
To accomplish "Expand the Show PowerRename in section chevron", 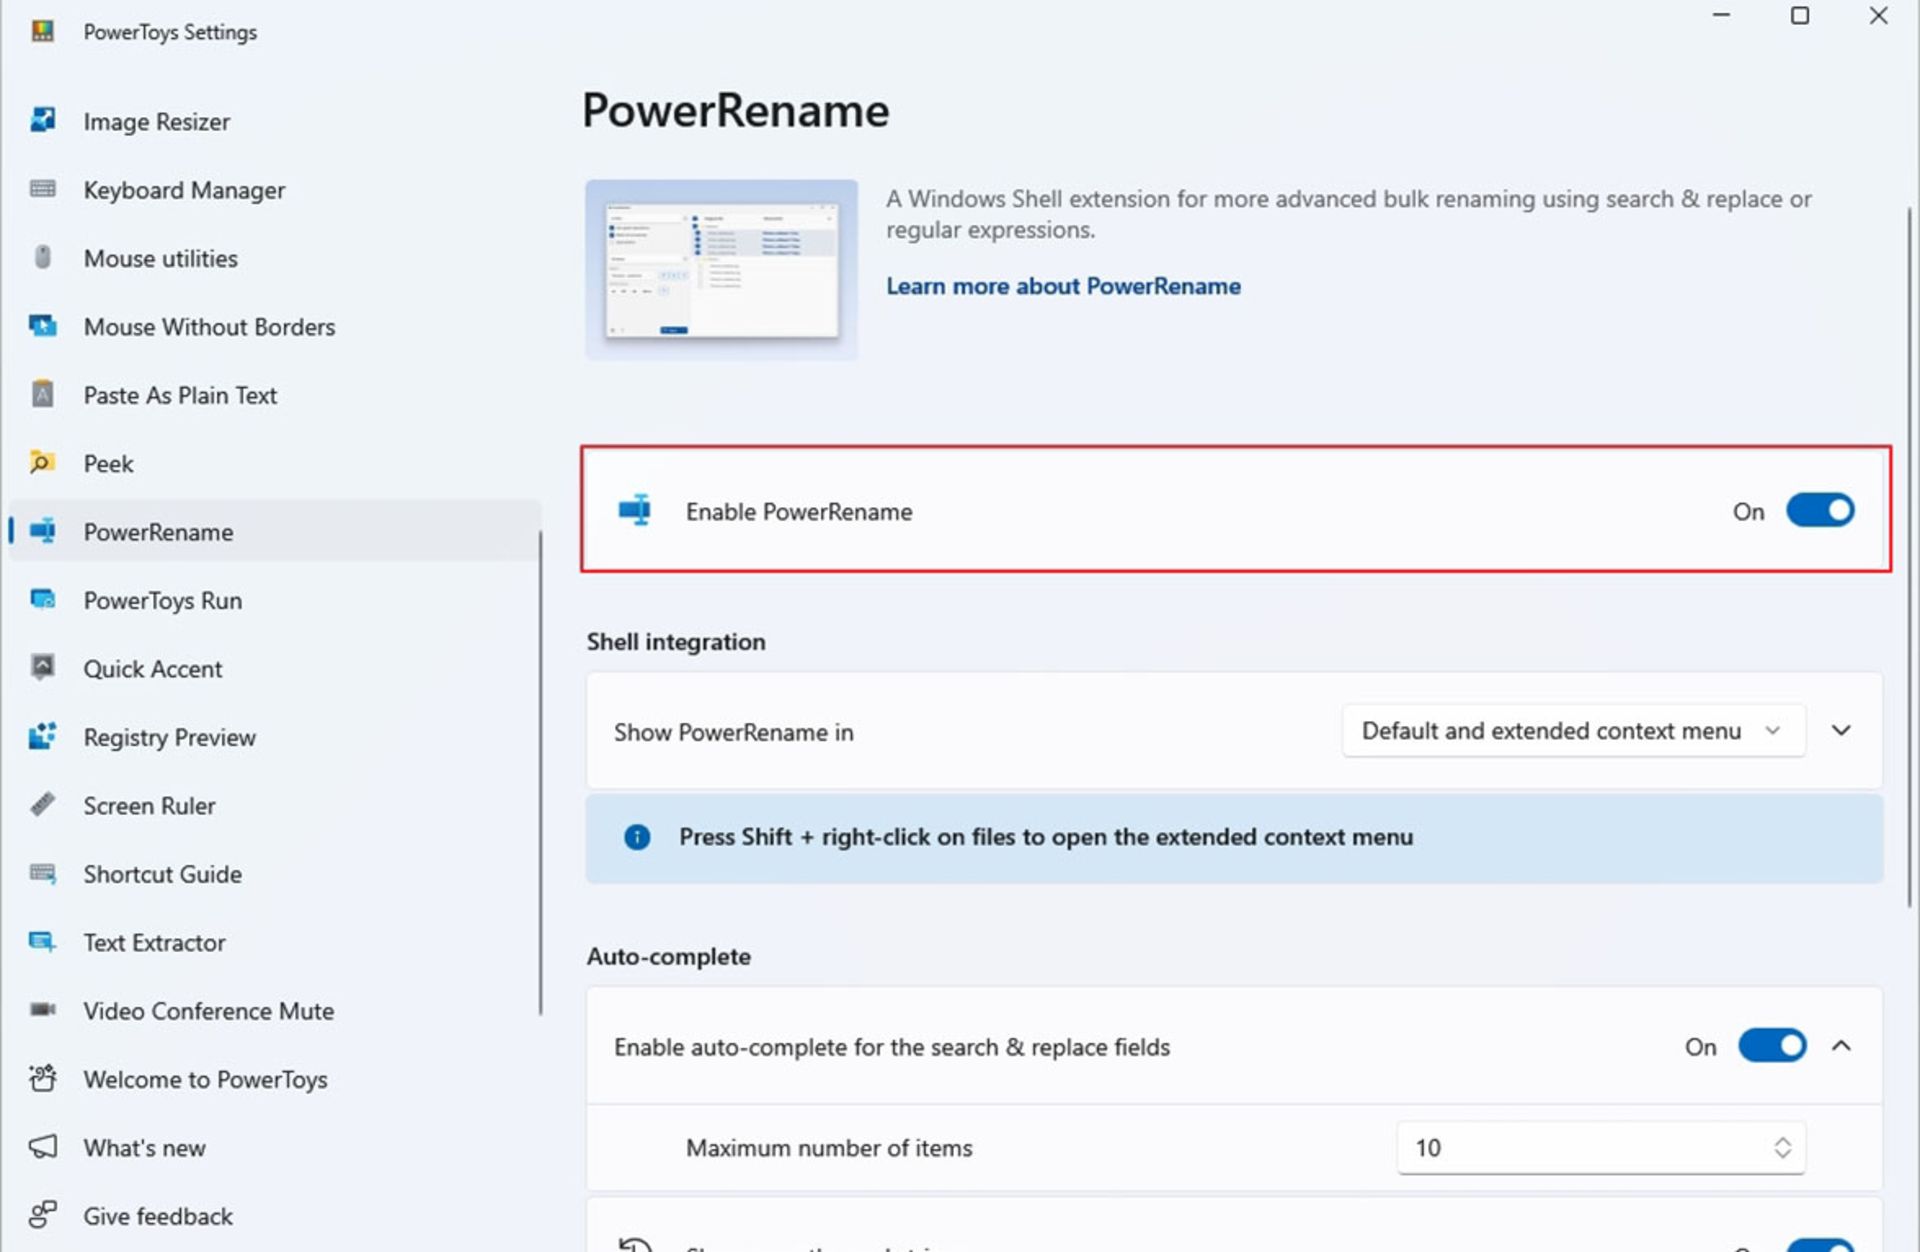I will pos(1841,731).
